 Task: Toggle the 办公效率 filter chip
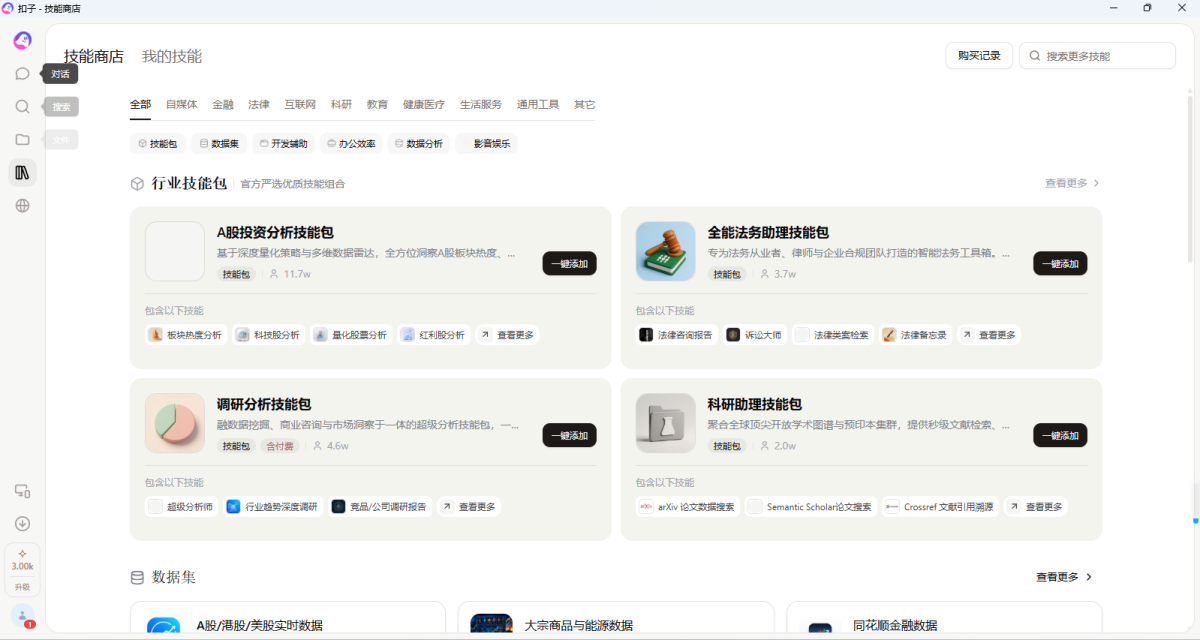coord(351,143)
